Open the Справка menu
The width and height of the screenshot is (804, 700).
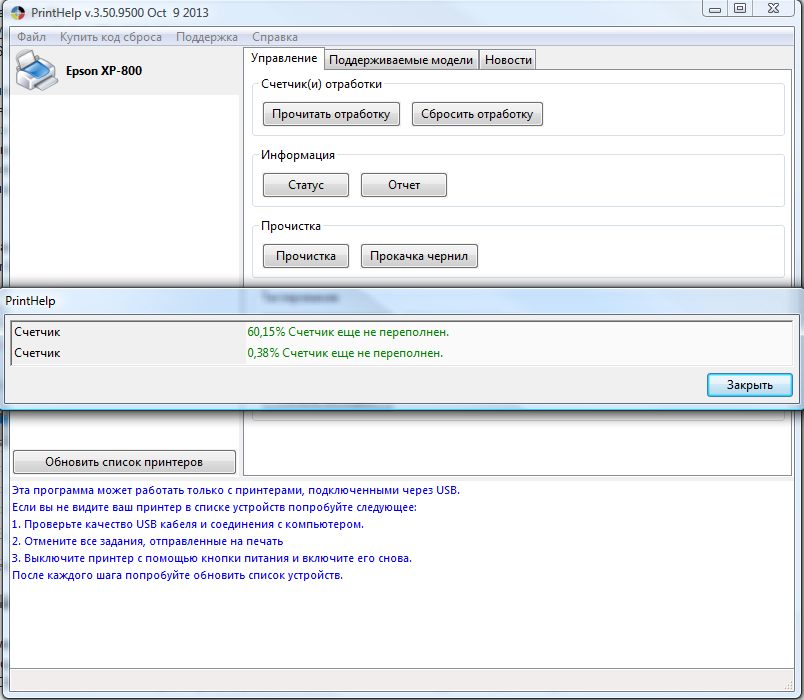pos(275,37)
